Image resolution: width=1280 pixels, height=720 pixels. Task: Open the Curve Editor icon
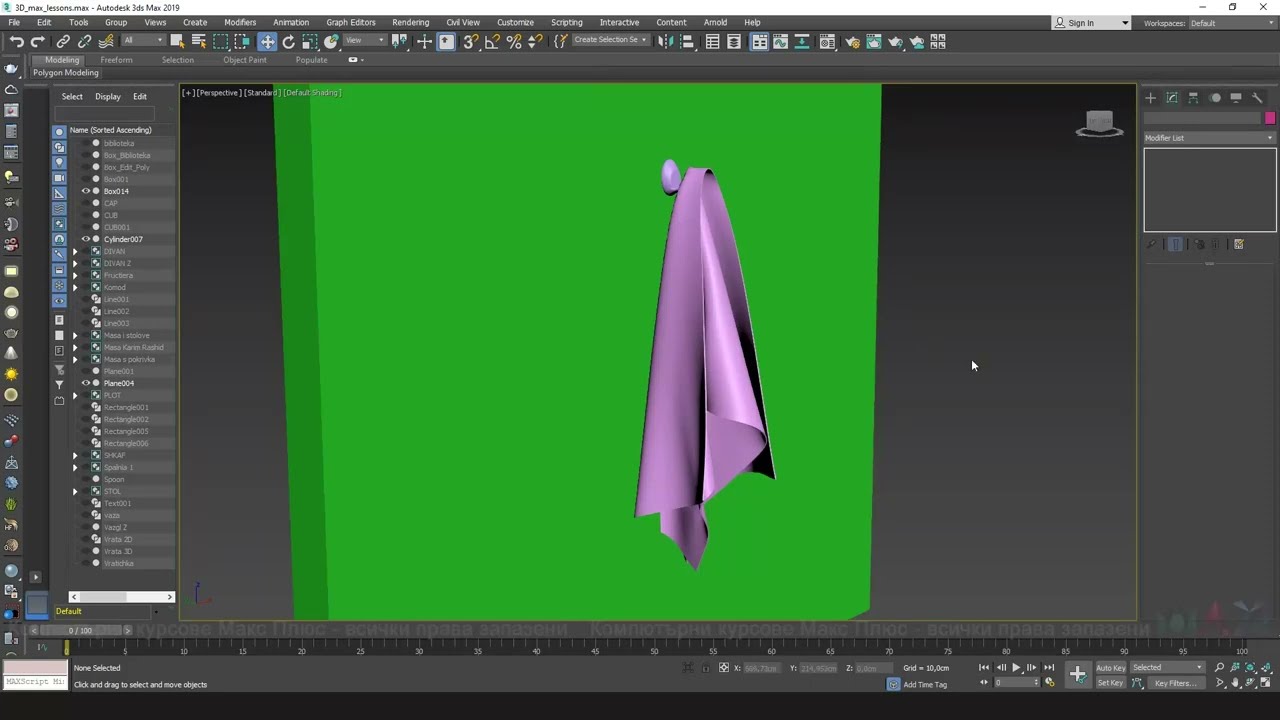coord(780,41)
